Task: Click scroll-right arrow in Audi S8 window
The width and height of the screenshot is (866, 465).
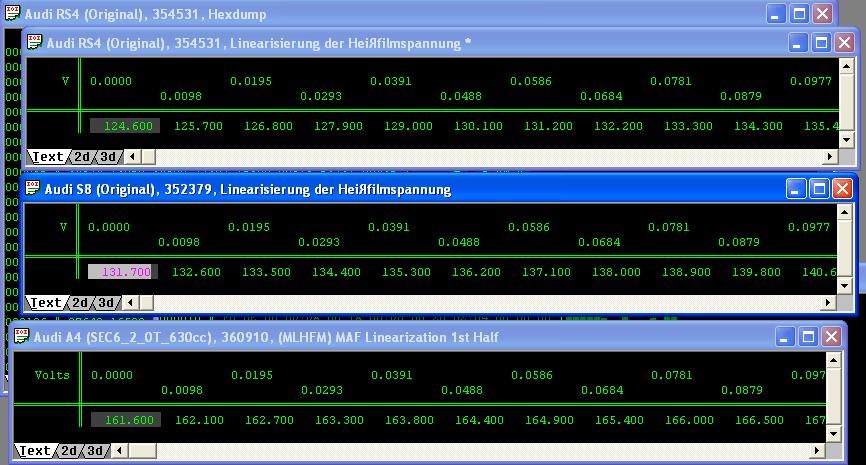Action: (x=827, y=303)
